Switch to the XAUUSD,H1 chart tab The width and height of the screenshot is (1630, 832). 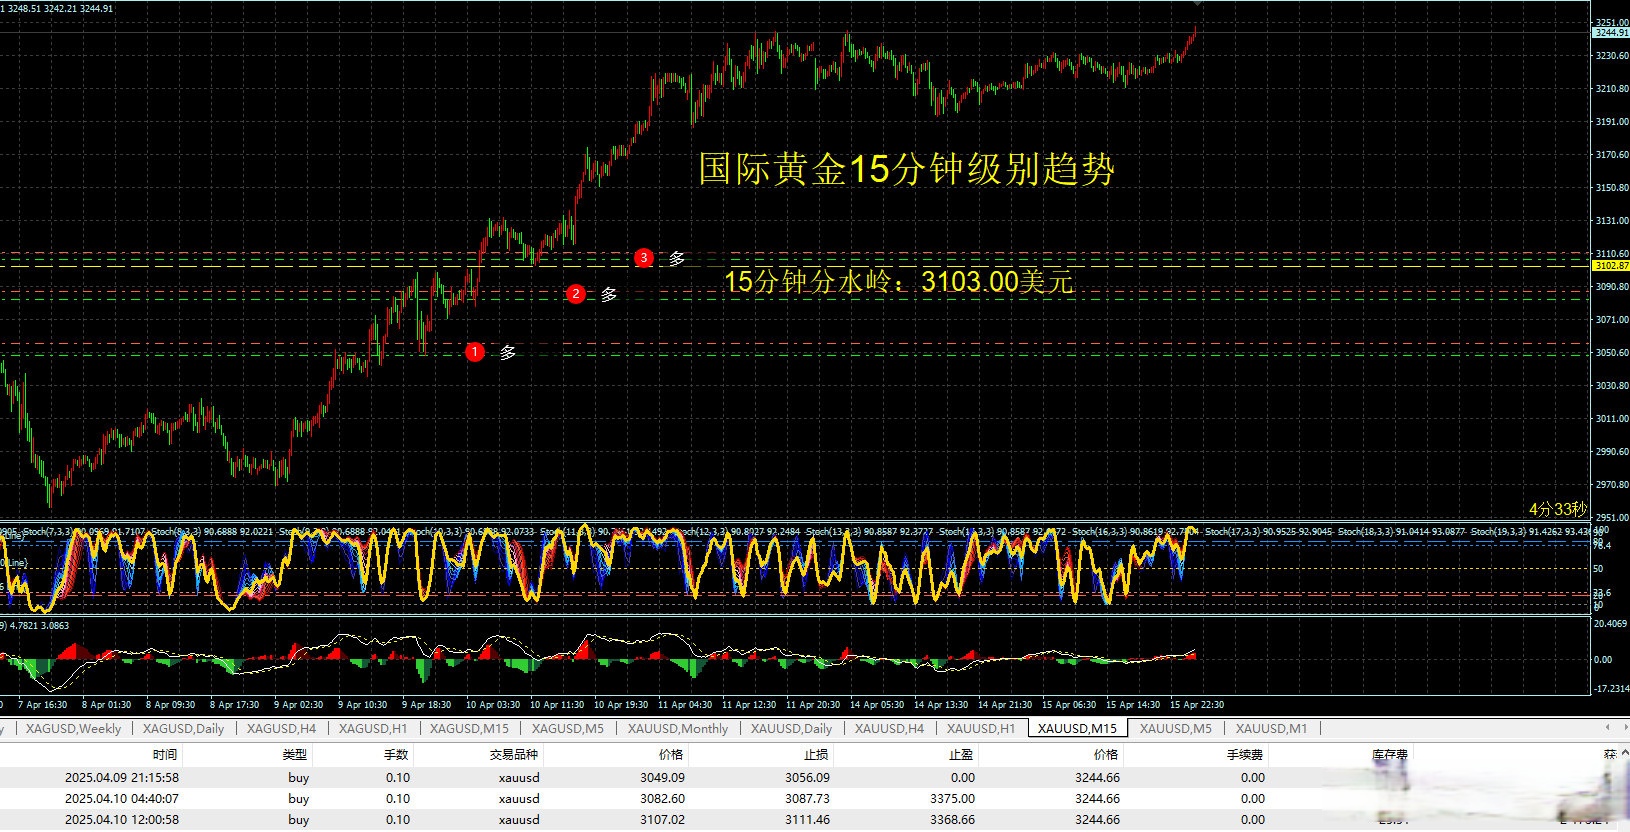point(980,728)
